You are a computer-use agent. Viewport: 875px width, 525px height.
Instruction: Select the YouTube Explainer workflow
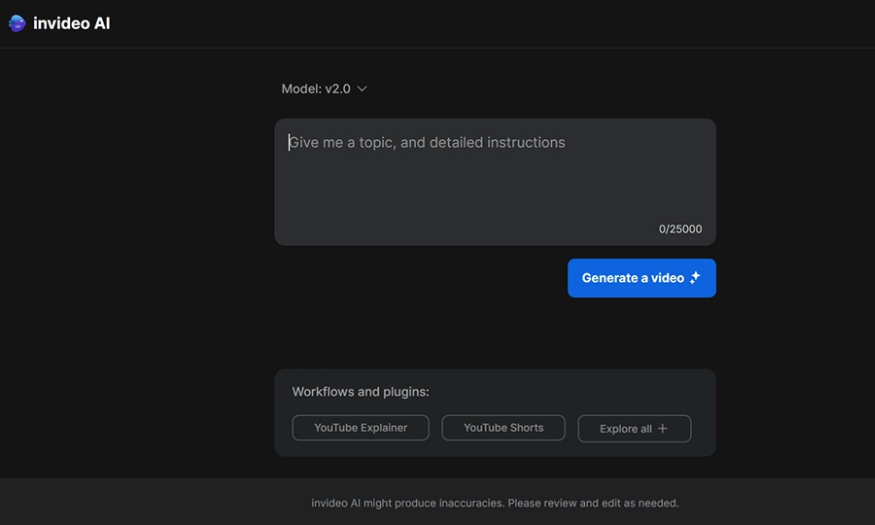(360, 428)
